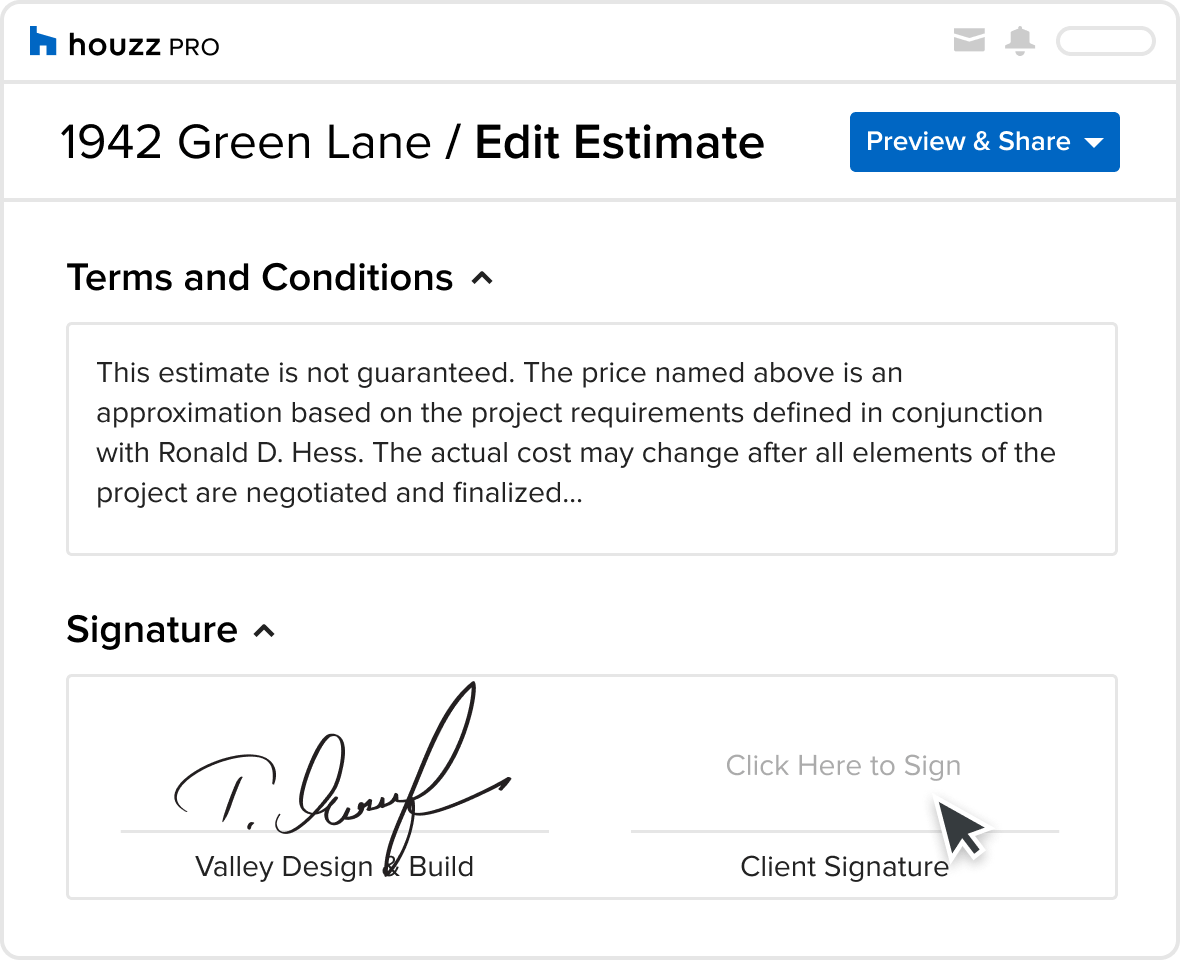1180x960 pixels.
Task: Collapse the Signature section using its chevron
Action: coord(264,631)
